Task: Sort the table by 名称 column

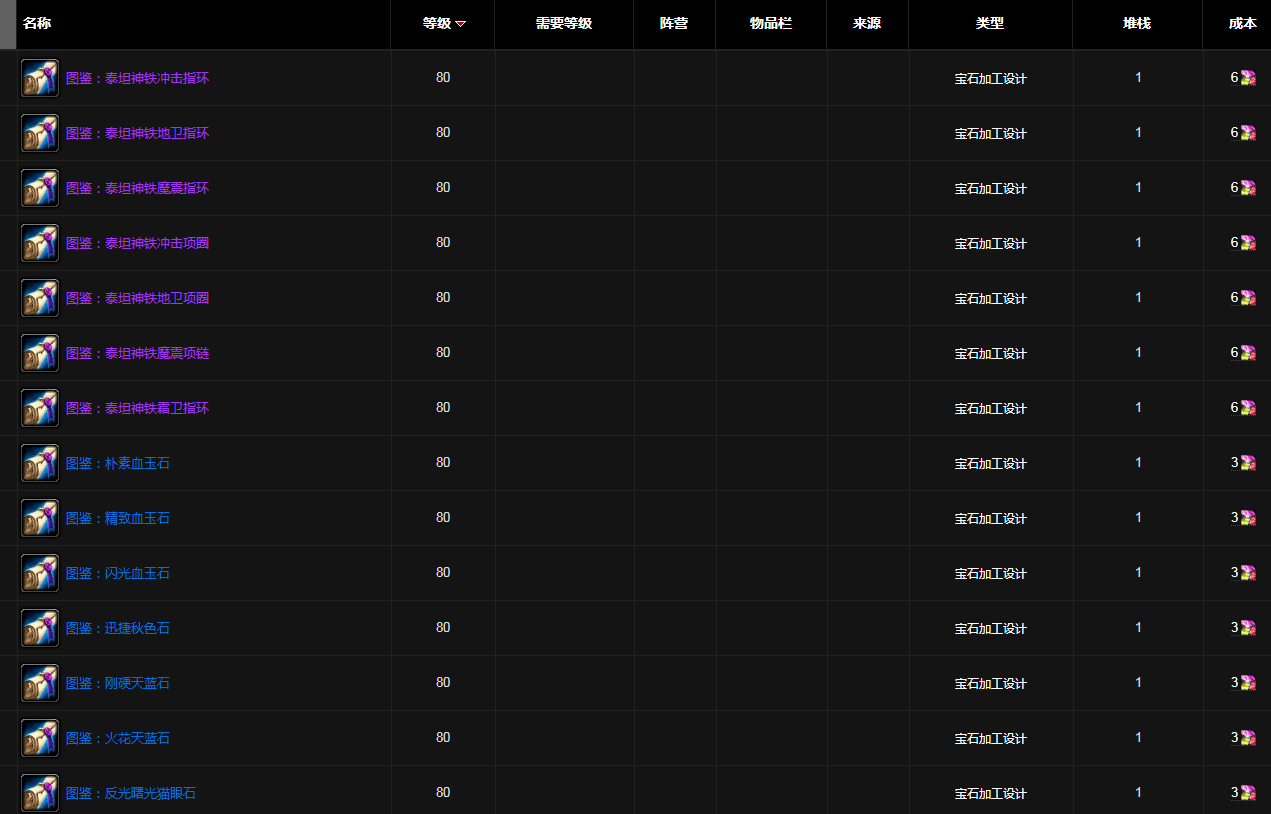Action: pos(37,24)
